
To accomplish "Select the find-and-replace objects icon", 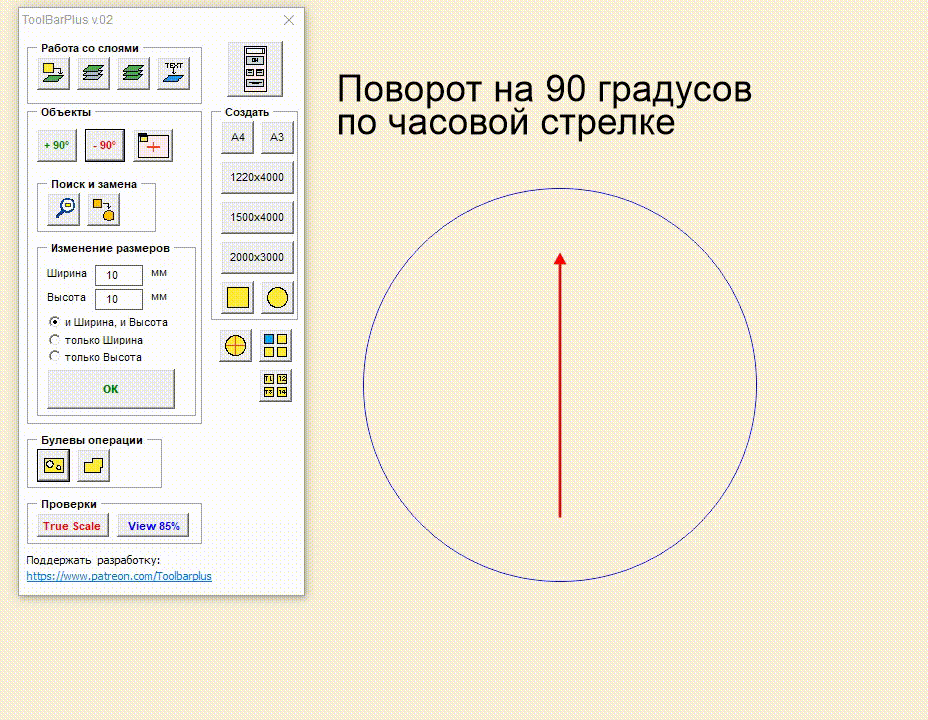I will pos(105,209).
